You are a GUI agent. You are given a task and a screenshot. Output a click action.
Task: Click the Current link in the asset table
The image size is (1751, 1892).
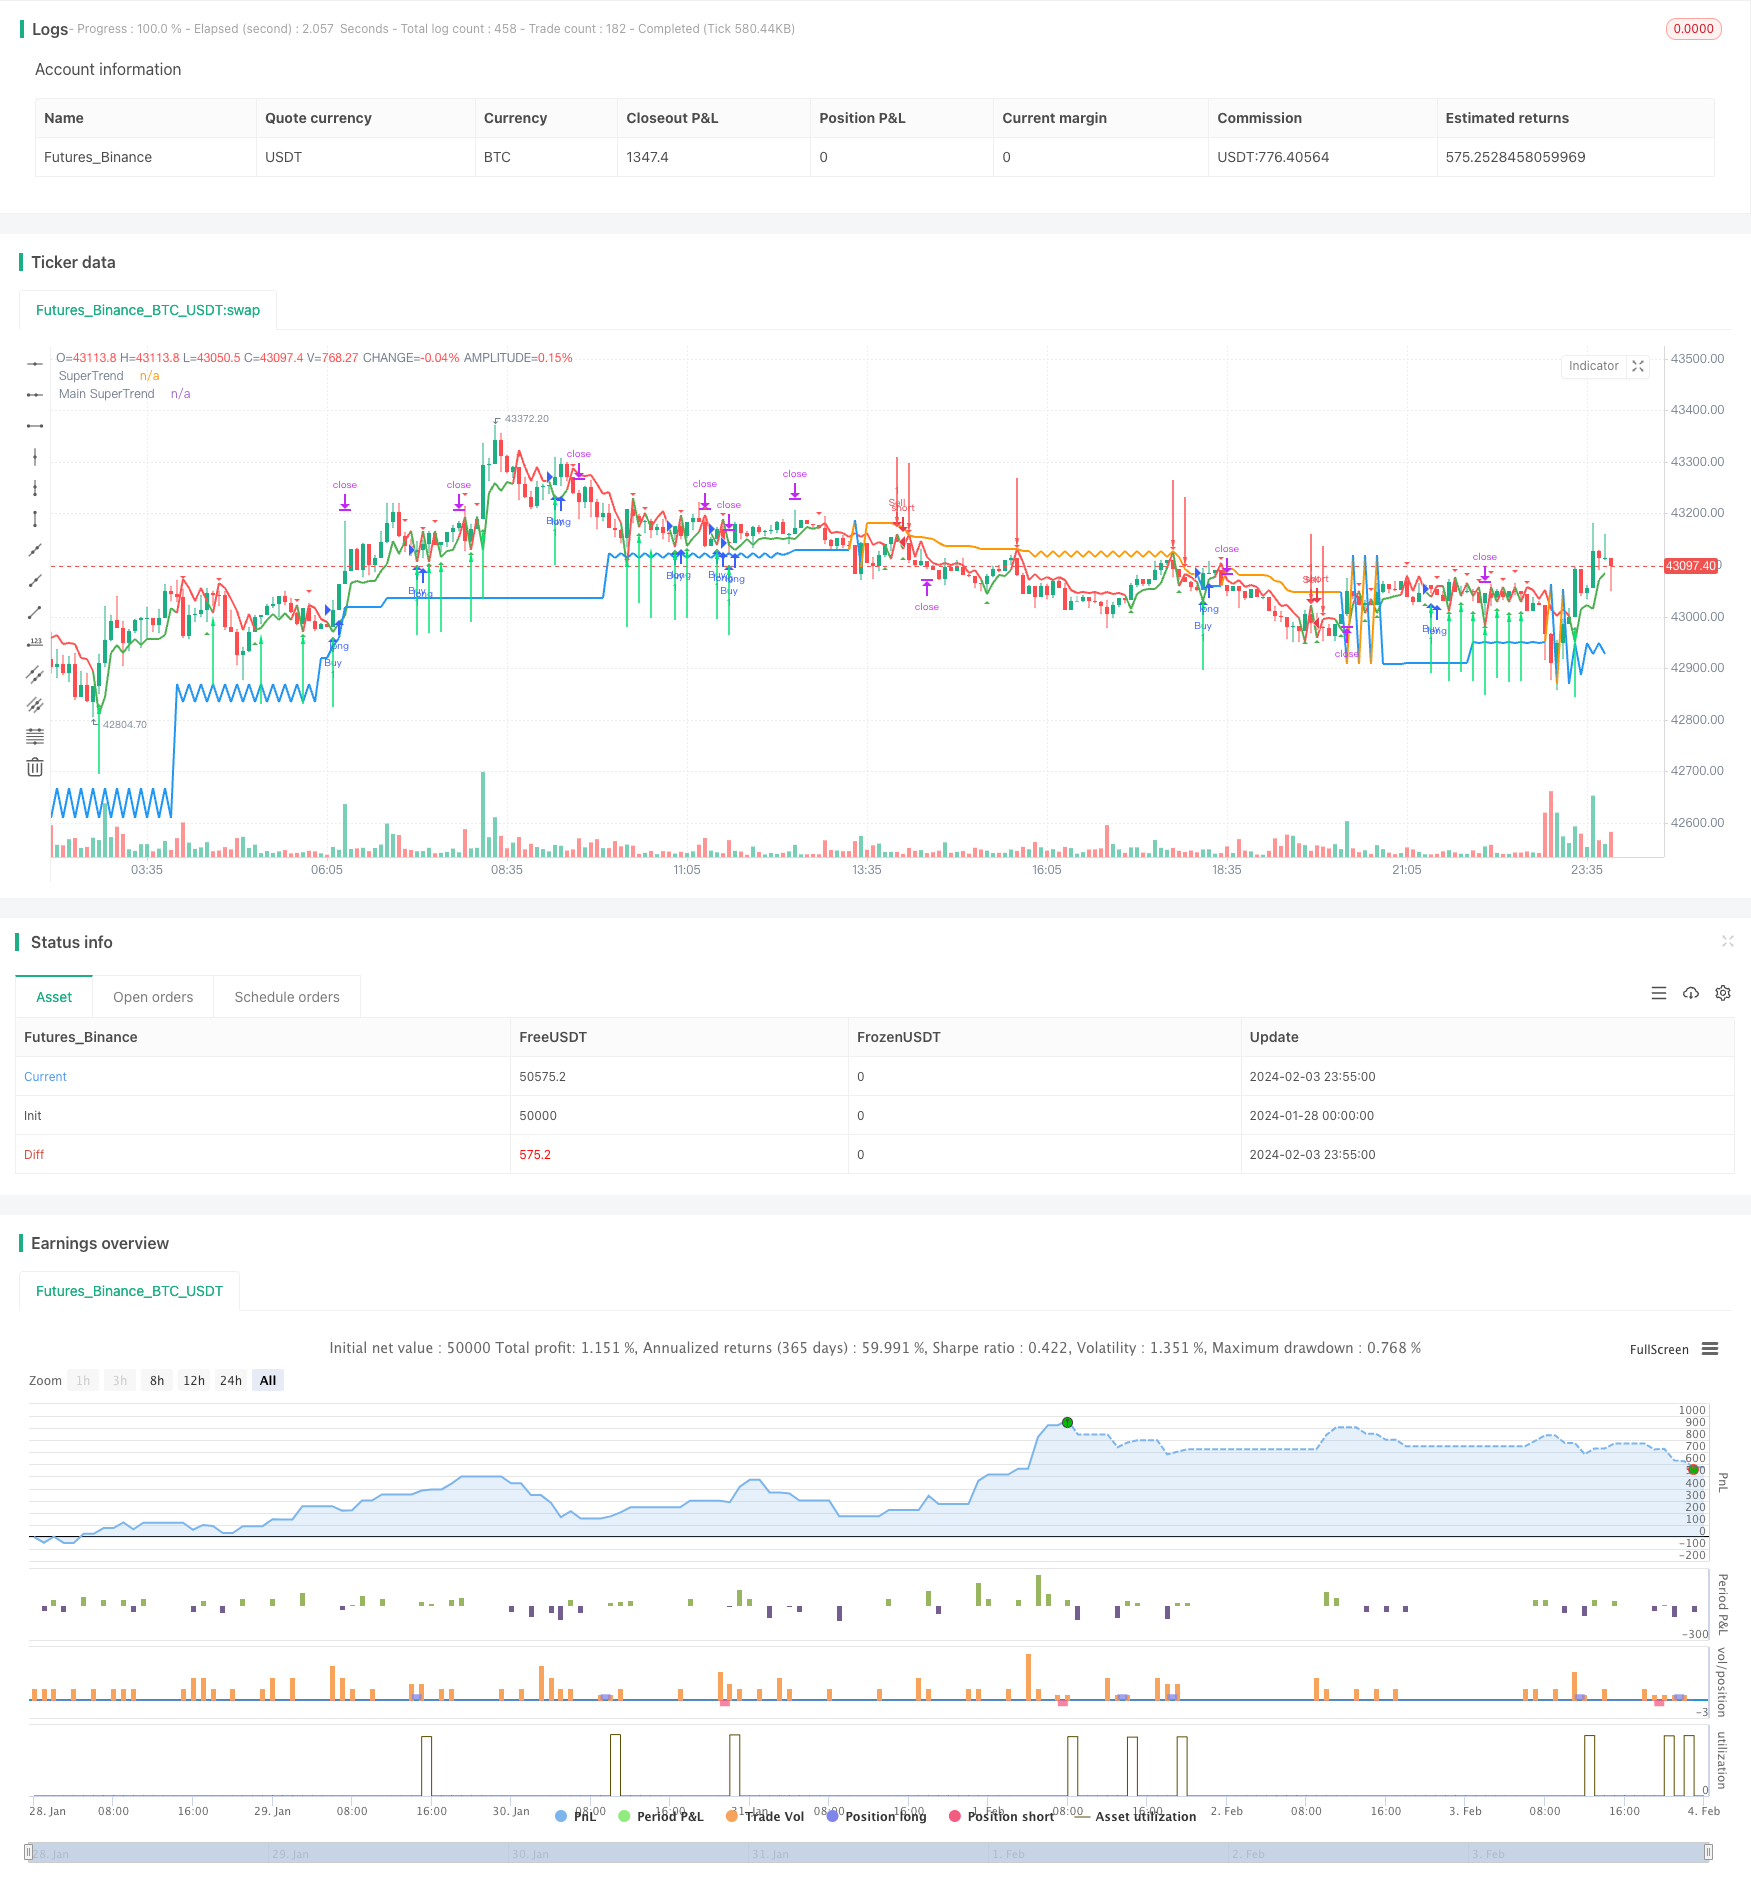coord(45,1077)
